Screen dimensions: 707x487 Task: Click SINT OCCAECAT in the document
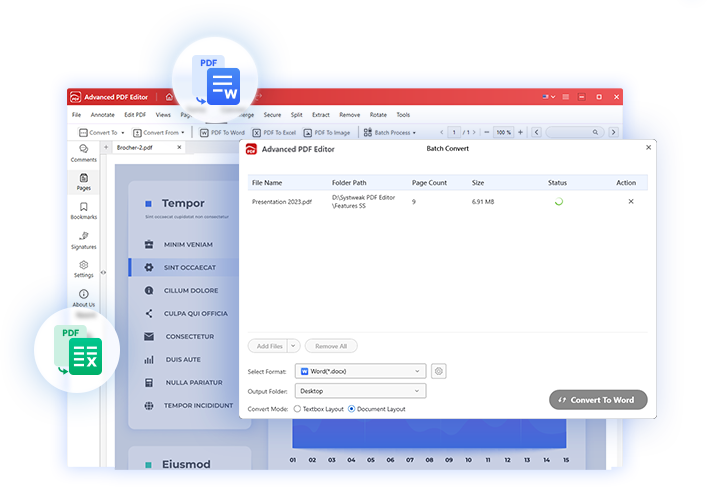point(190,267)
